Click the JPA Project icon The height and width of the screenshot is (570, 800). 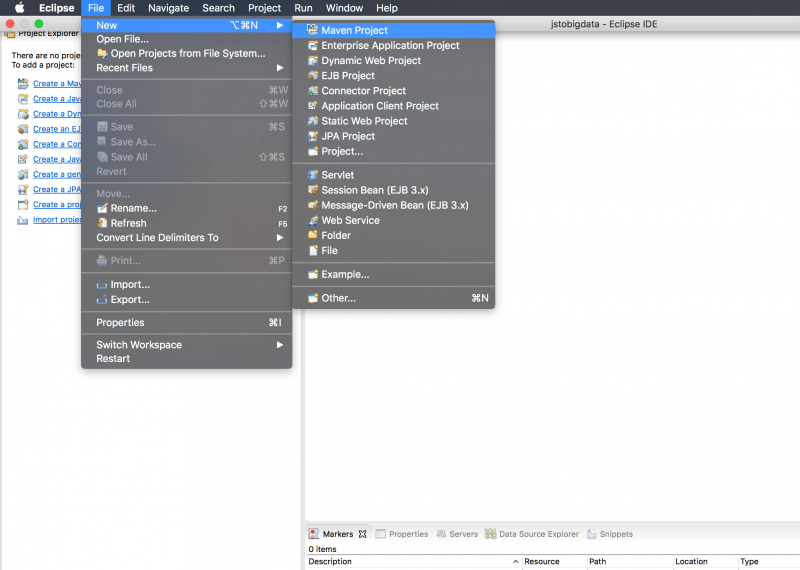pyautogui.click(x=313, y=136)
